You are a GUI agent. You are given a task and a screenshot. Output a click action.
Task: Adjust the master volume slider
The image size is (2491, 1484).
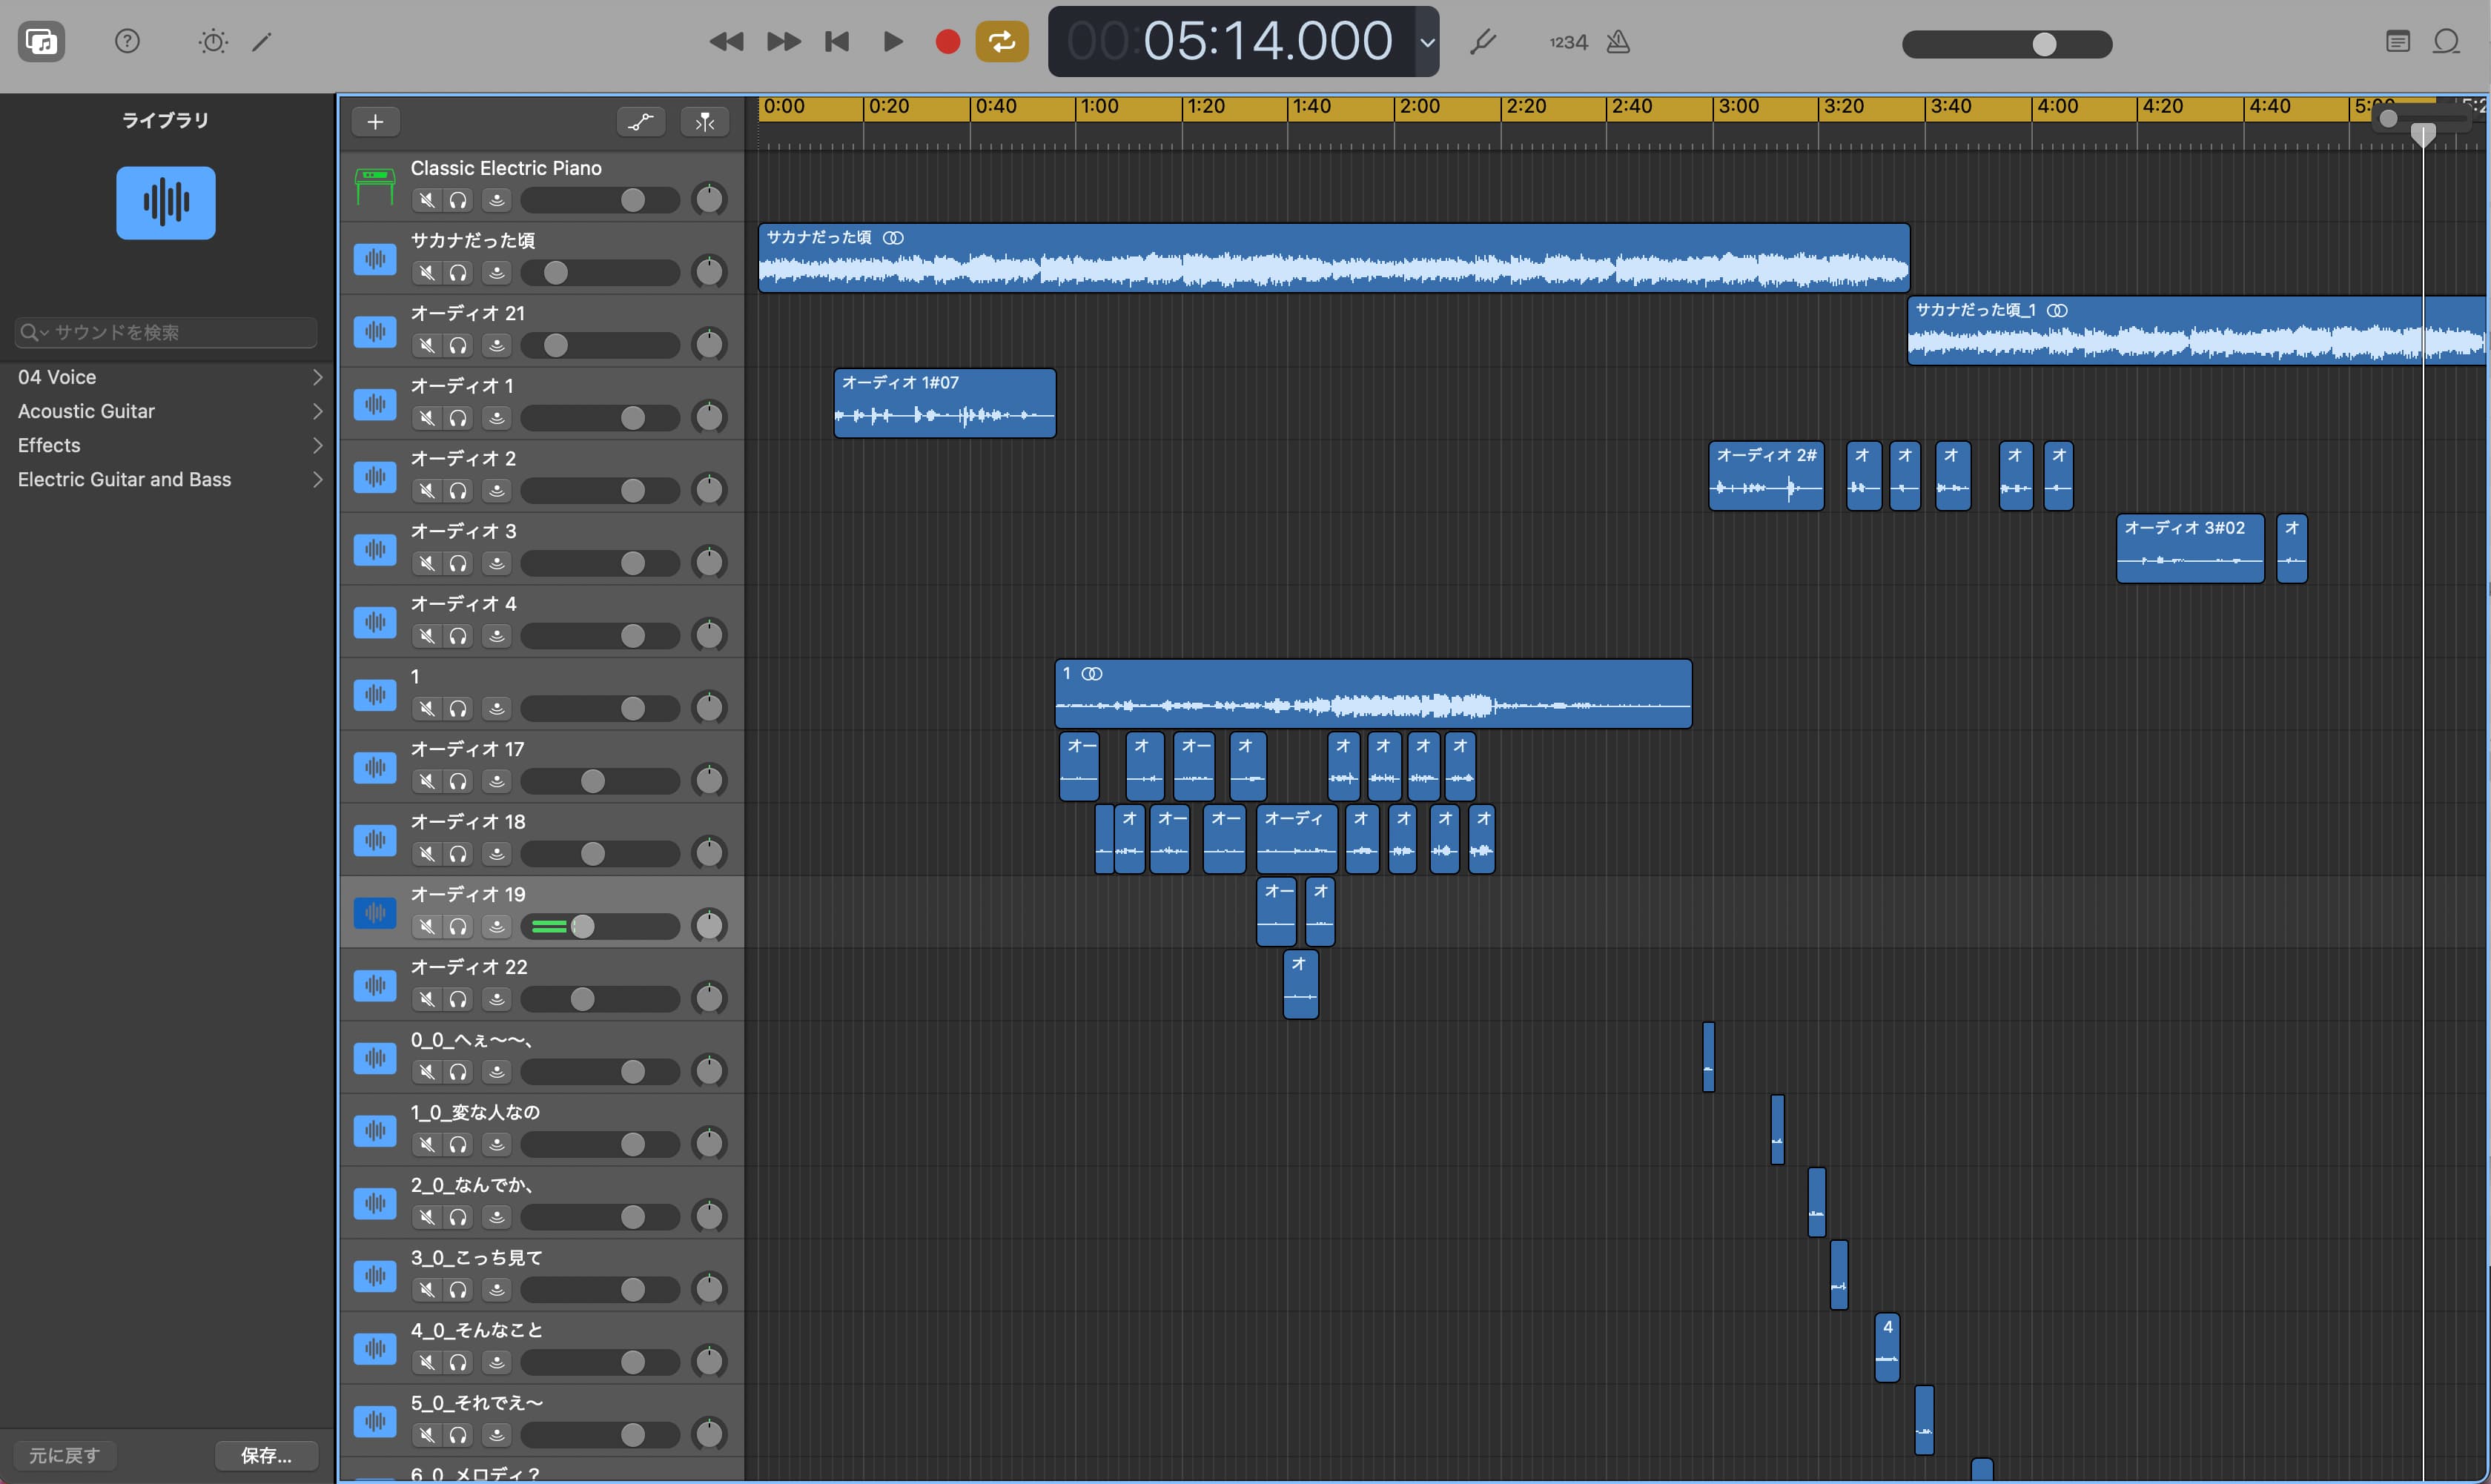[2044, 44]
